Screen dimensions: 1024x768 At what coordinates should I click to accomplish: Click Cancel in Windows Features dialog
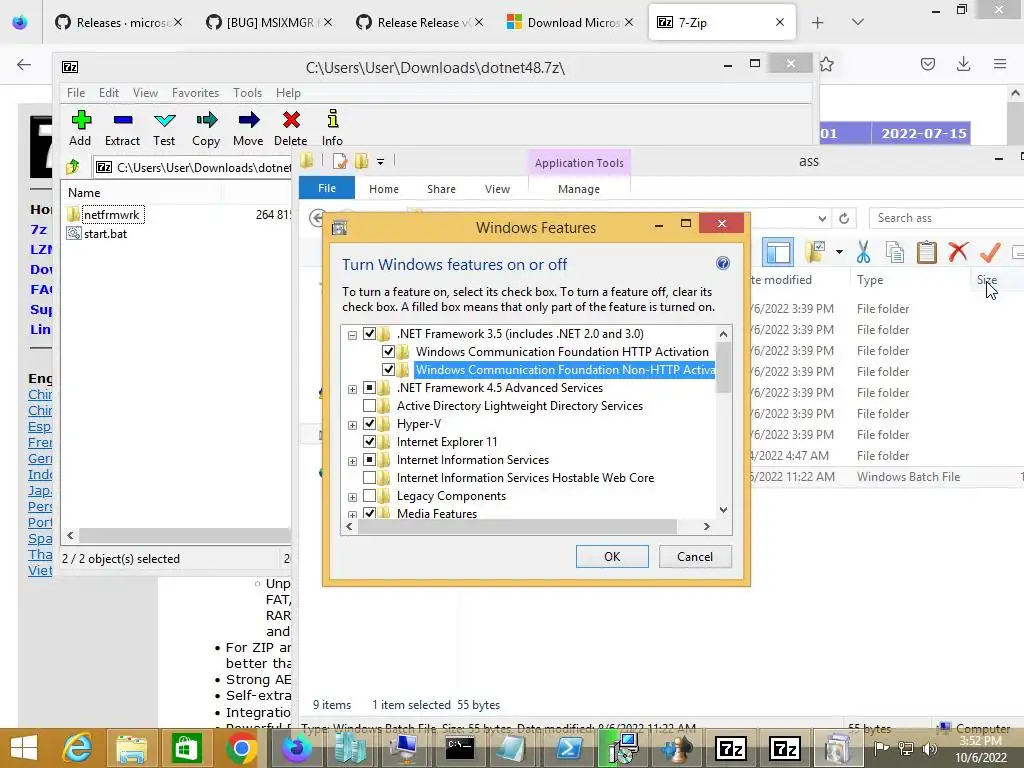(x=695, y=556)
